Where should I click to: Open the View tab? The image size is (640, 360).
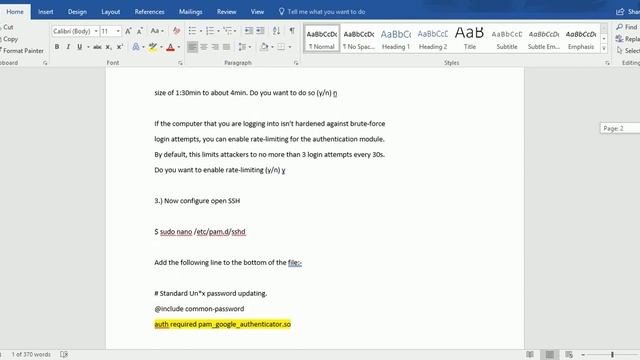point(257,12)
